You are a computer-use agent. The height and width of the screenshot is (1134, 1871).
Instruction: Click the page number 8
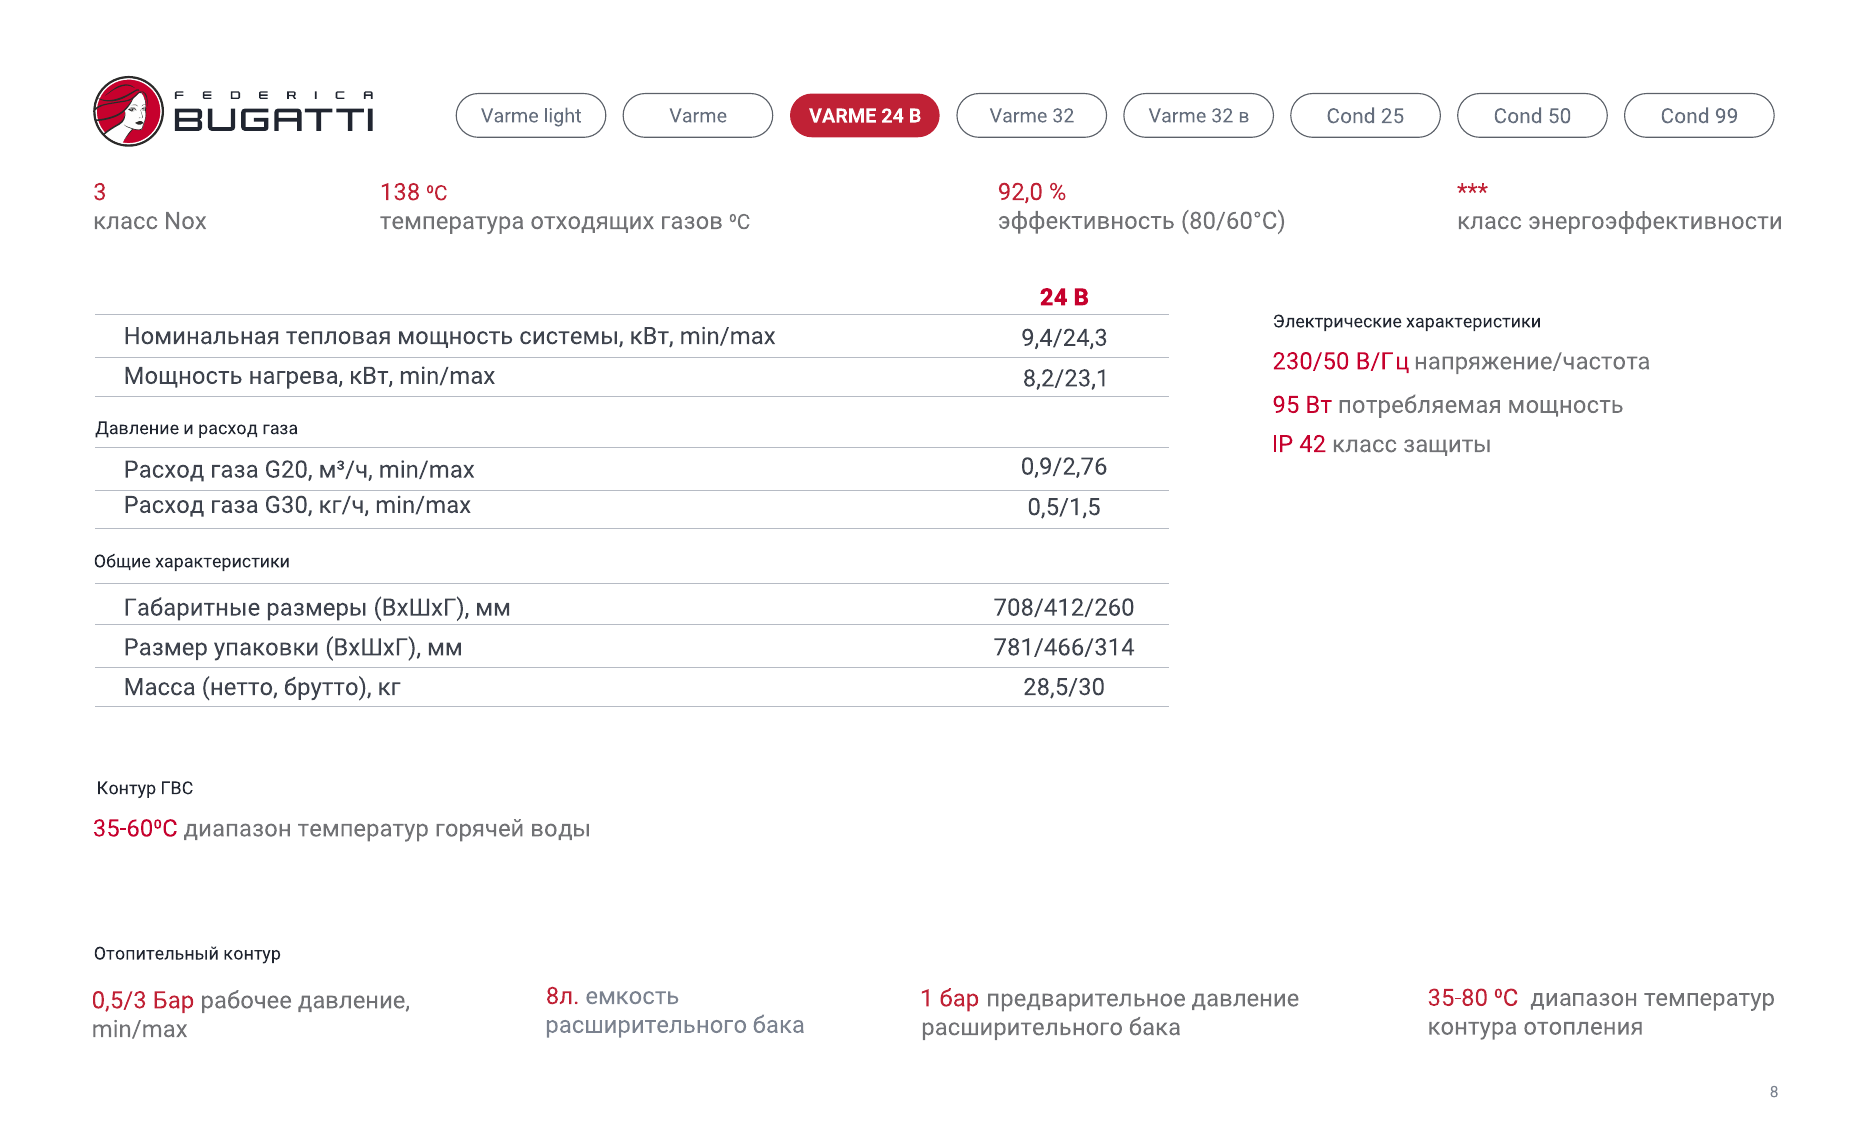tap(1774, 1092)
